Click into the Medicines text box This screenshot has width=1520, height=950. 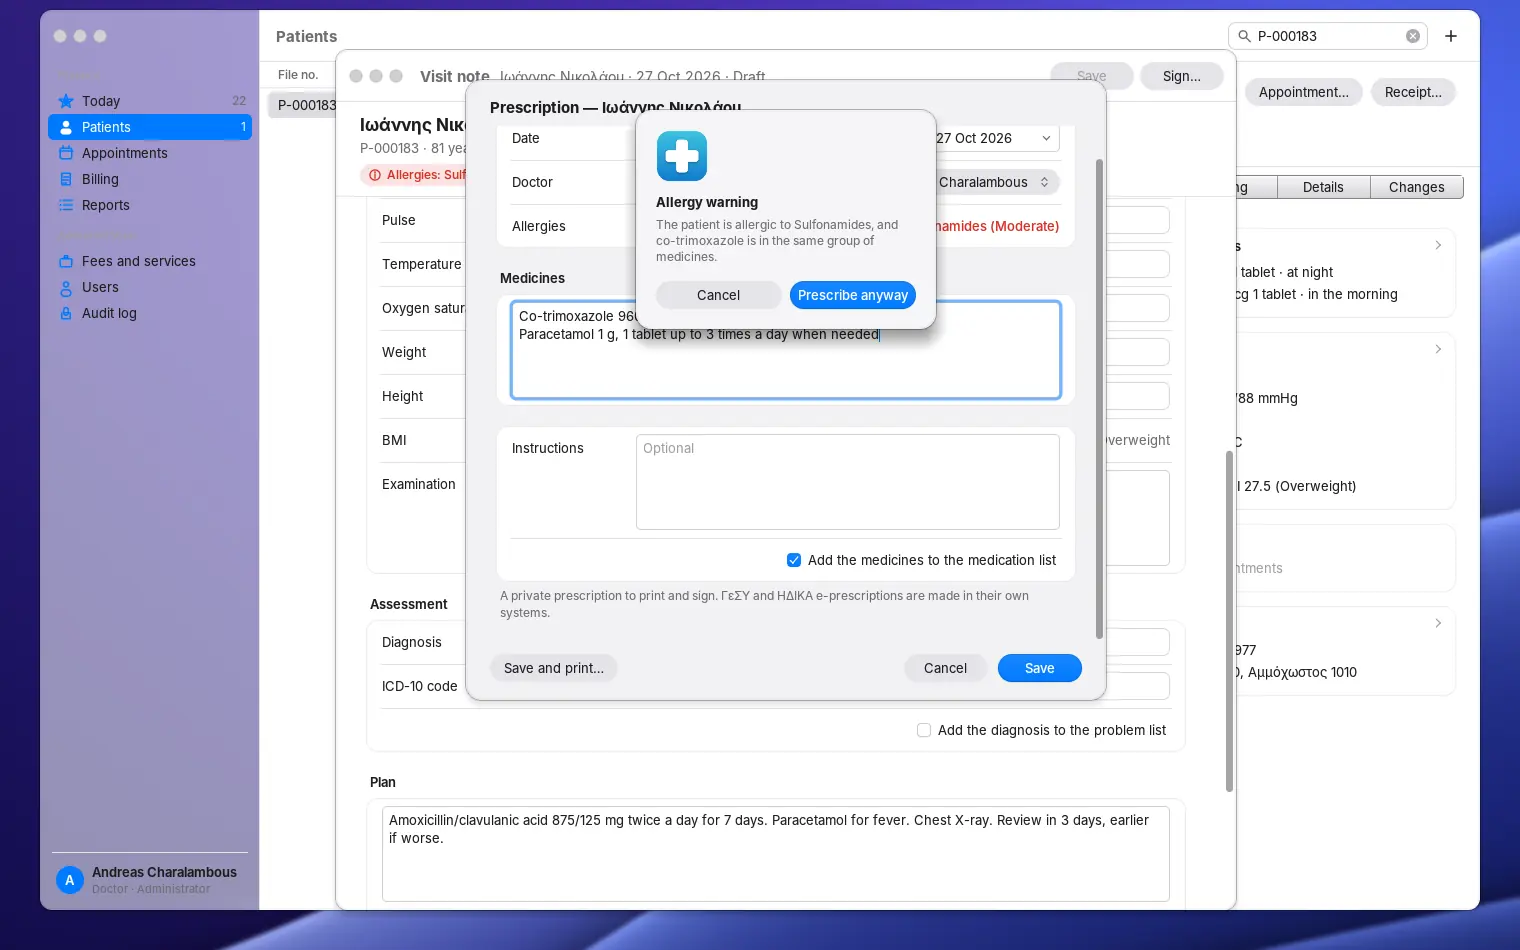(786, 350)
